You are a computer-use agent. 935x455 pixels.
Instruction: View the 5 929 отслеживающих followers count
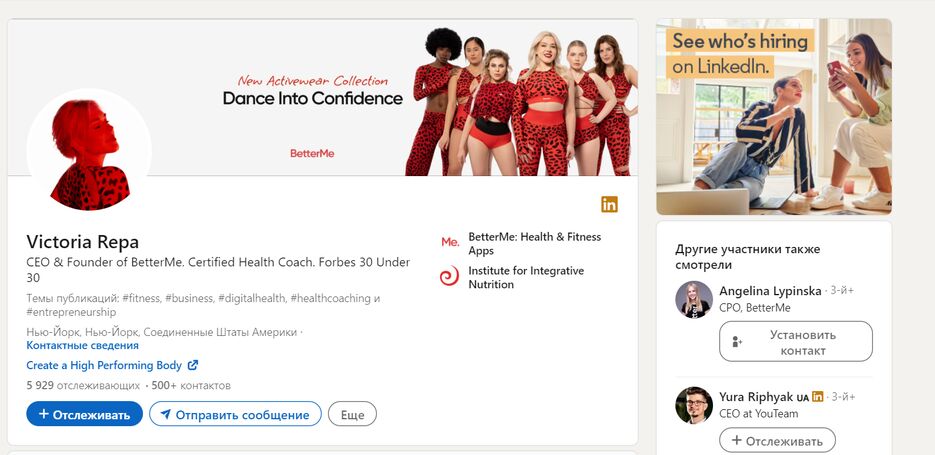pos(83,385)
